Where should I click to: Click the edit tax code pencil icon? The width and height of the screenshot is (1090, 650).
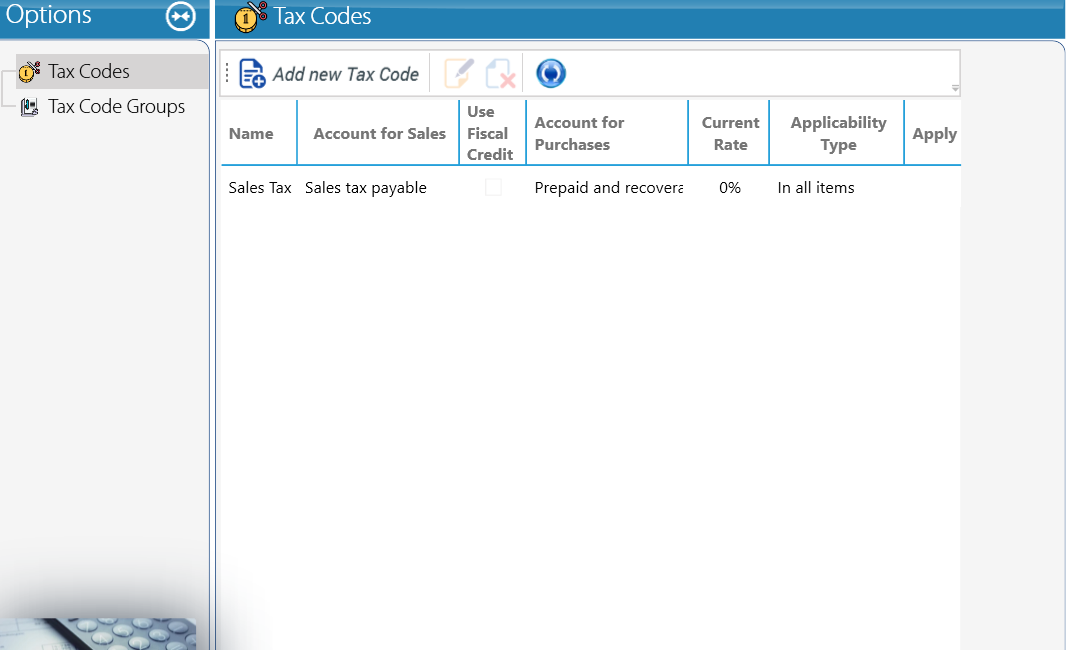(458, 73)
